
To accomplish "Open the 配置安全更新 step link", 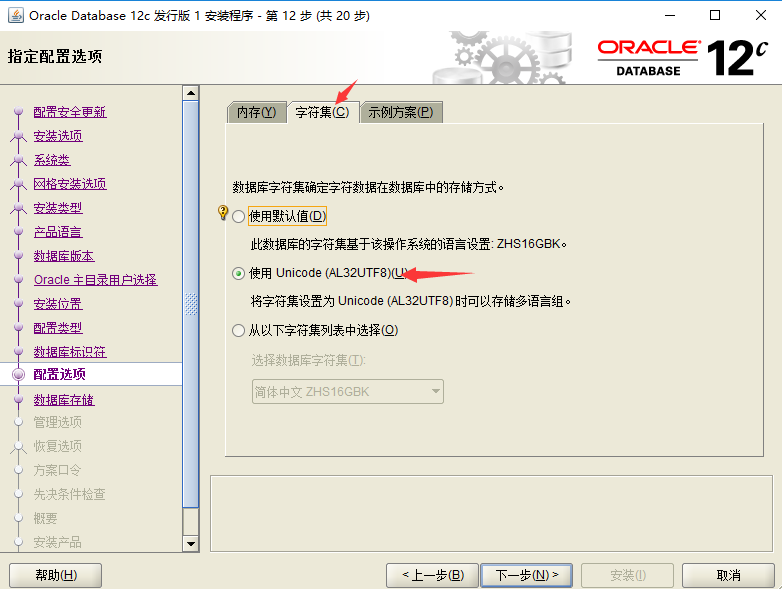I will [70, 112].
